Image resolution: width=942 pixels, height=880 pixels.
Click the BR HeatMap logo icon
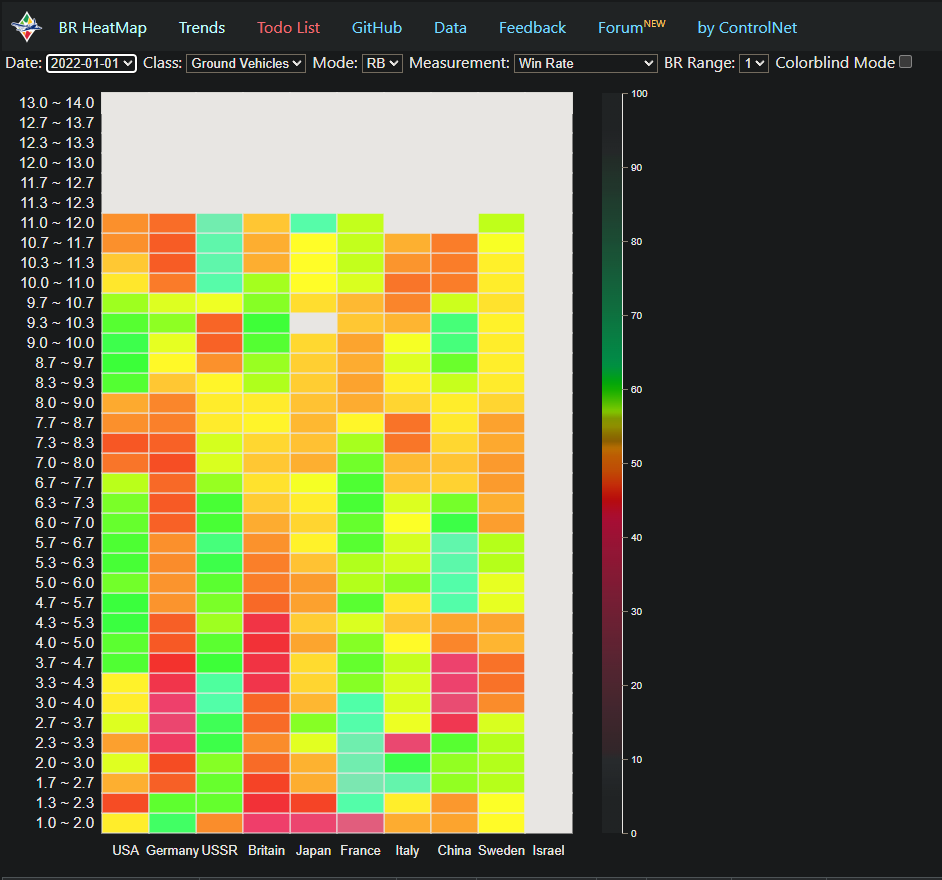pyautogui.click(x=26, y=27)
